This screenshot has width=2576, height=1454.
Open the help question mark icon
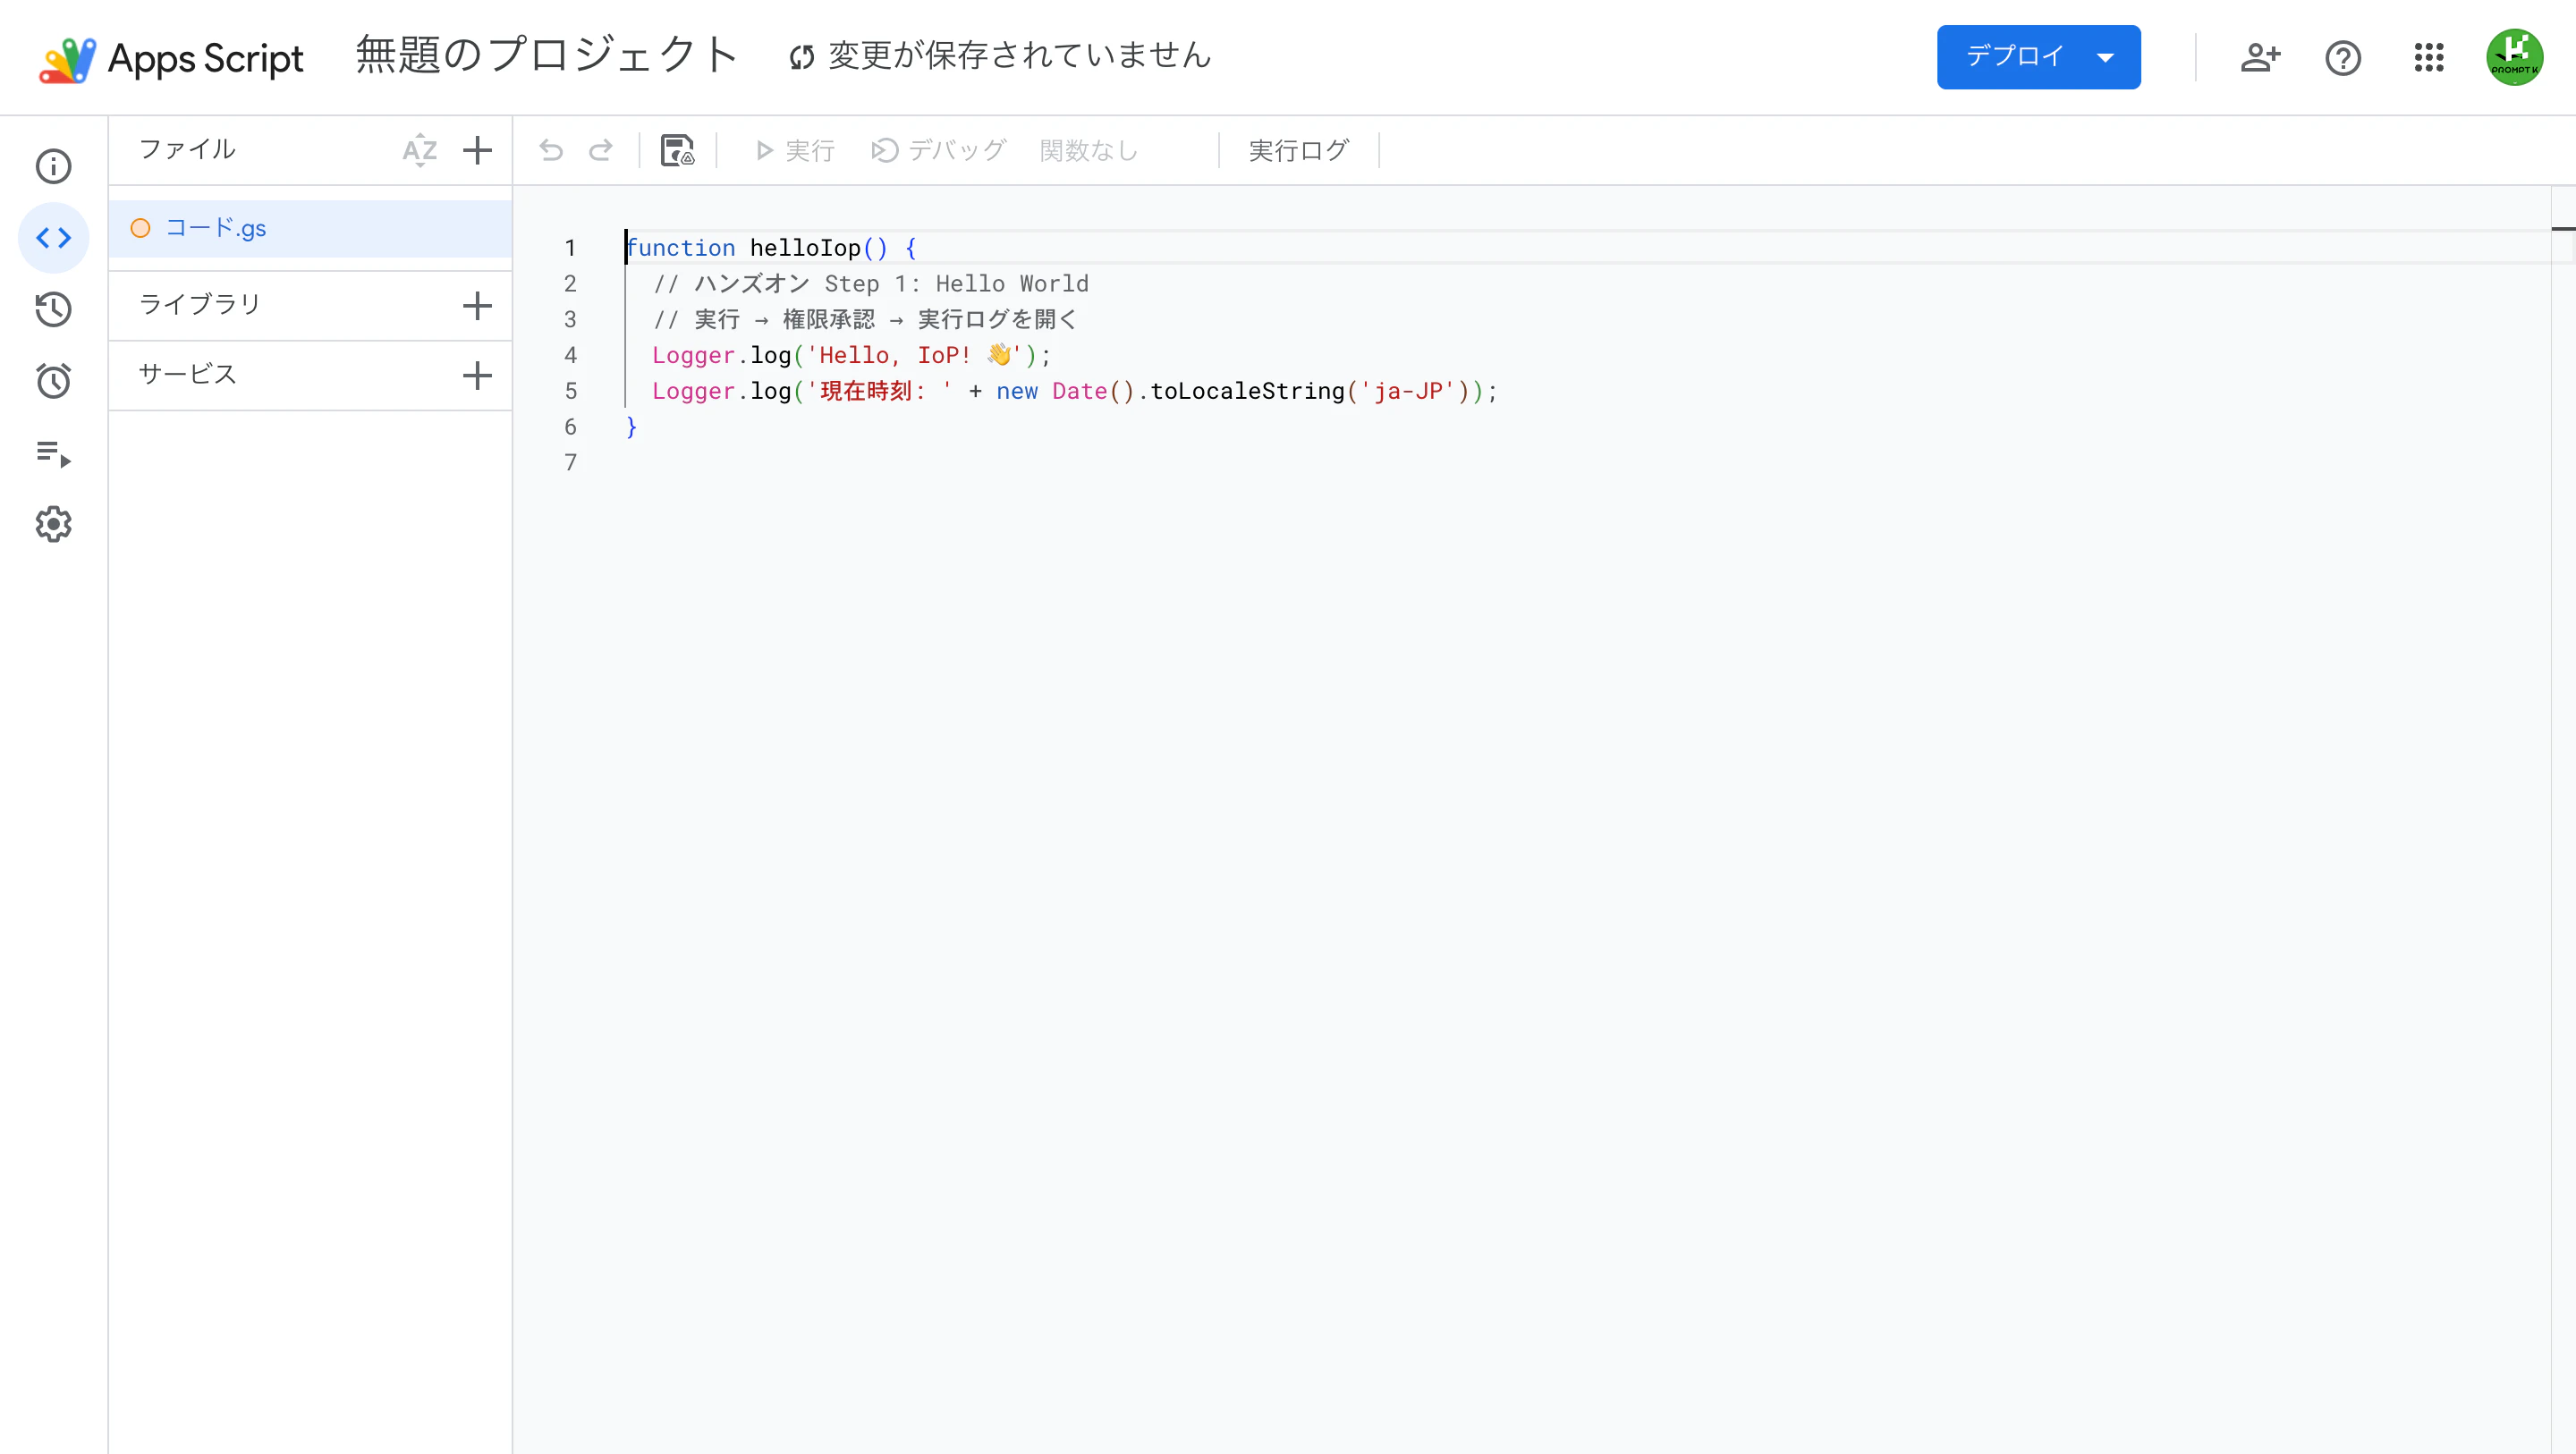pyautogui.click(x=2343, y=58)
